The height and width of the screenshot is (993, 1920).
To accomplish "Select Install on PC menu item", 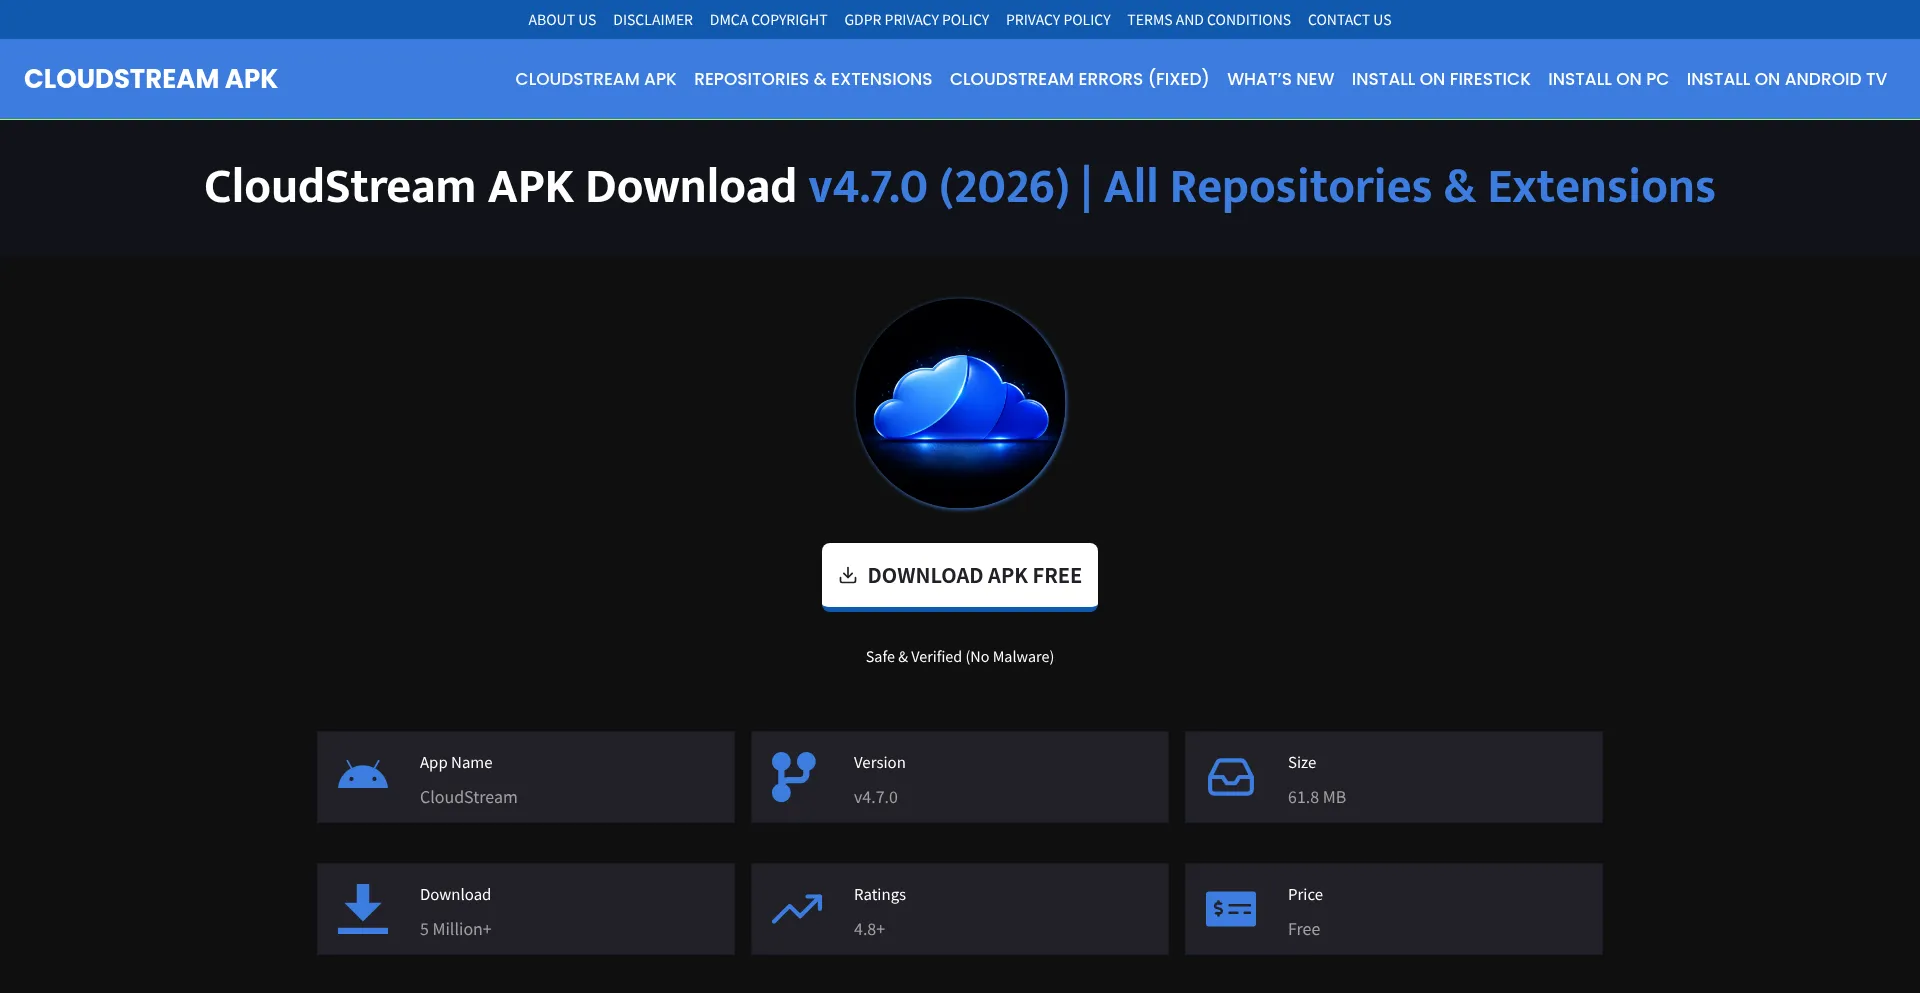I will (x=1608, y=79).
